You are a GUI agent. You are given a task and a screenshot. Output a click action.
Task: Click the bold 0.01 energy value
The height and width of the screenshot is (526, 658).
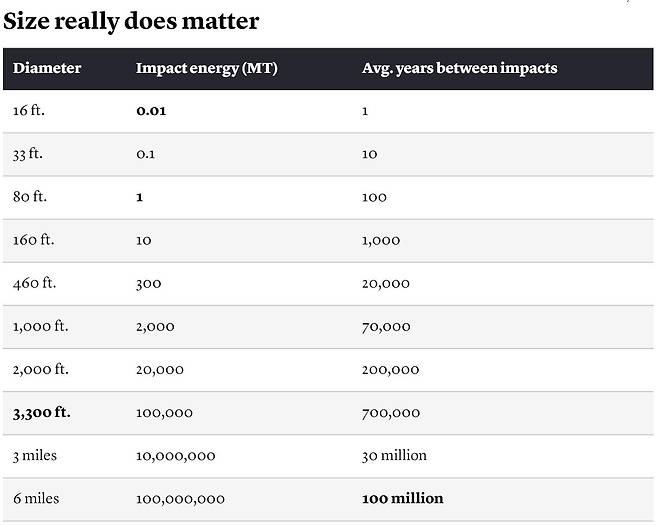(x=151, y=111)
